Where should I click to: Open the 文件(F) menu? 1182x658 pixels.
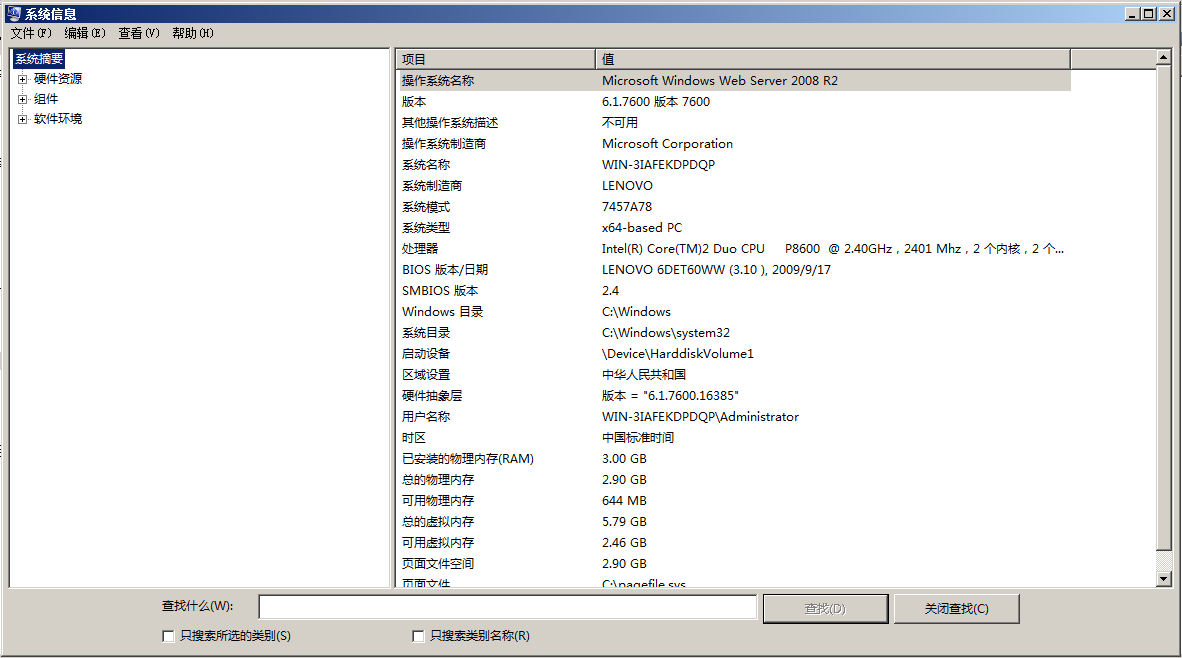pyautogui.click(x=31, y=33)
